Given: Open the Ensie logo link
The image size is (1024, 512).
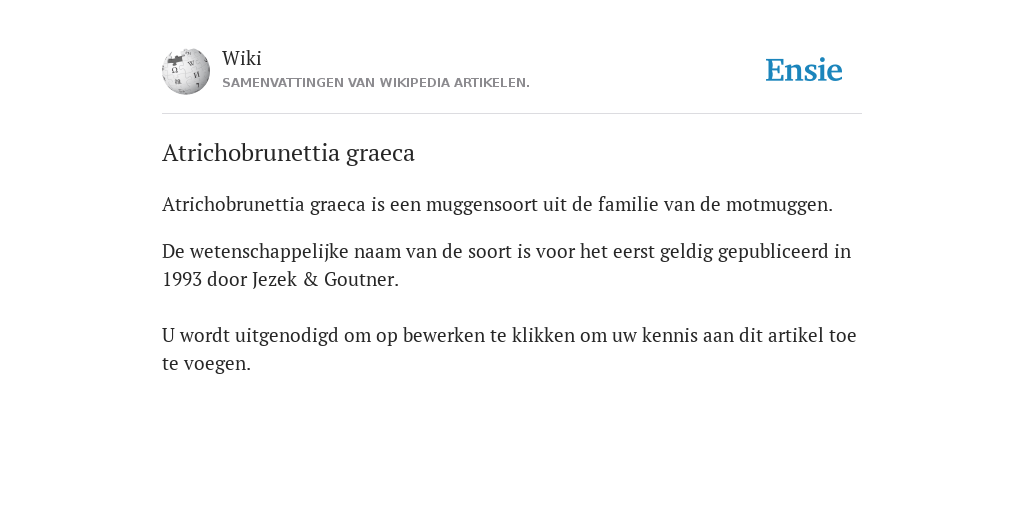Looking at the screenshot, I should (x=804, y=70).
